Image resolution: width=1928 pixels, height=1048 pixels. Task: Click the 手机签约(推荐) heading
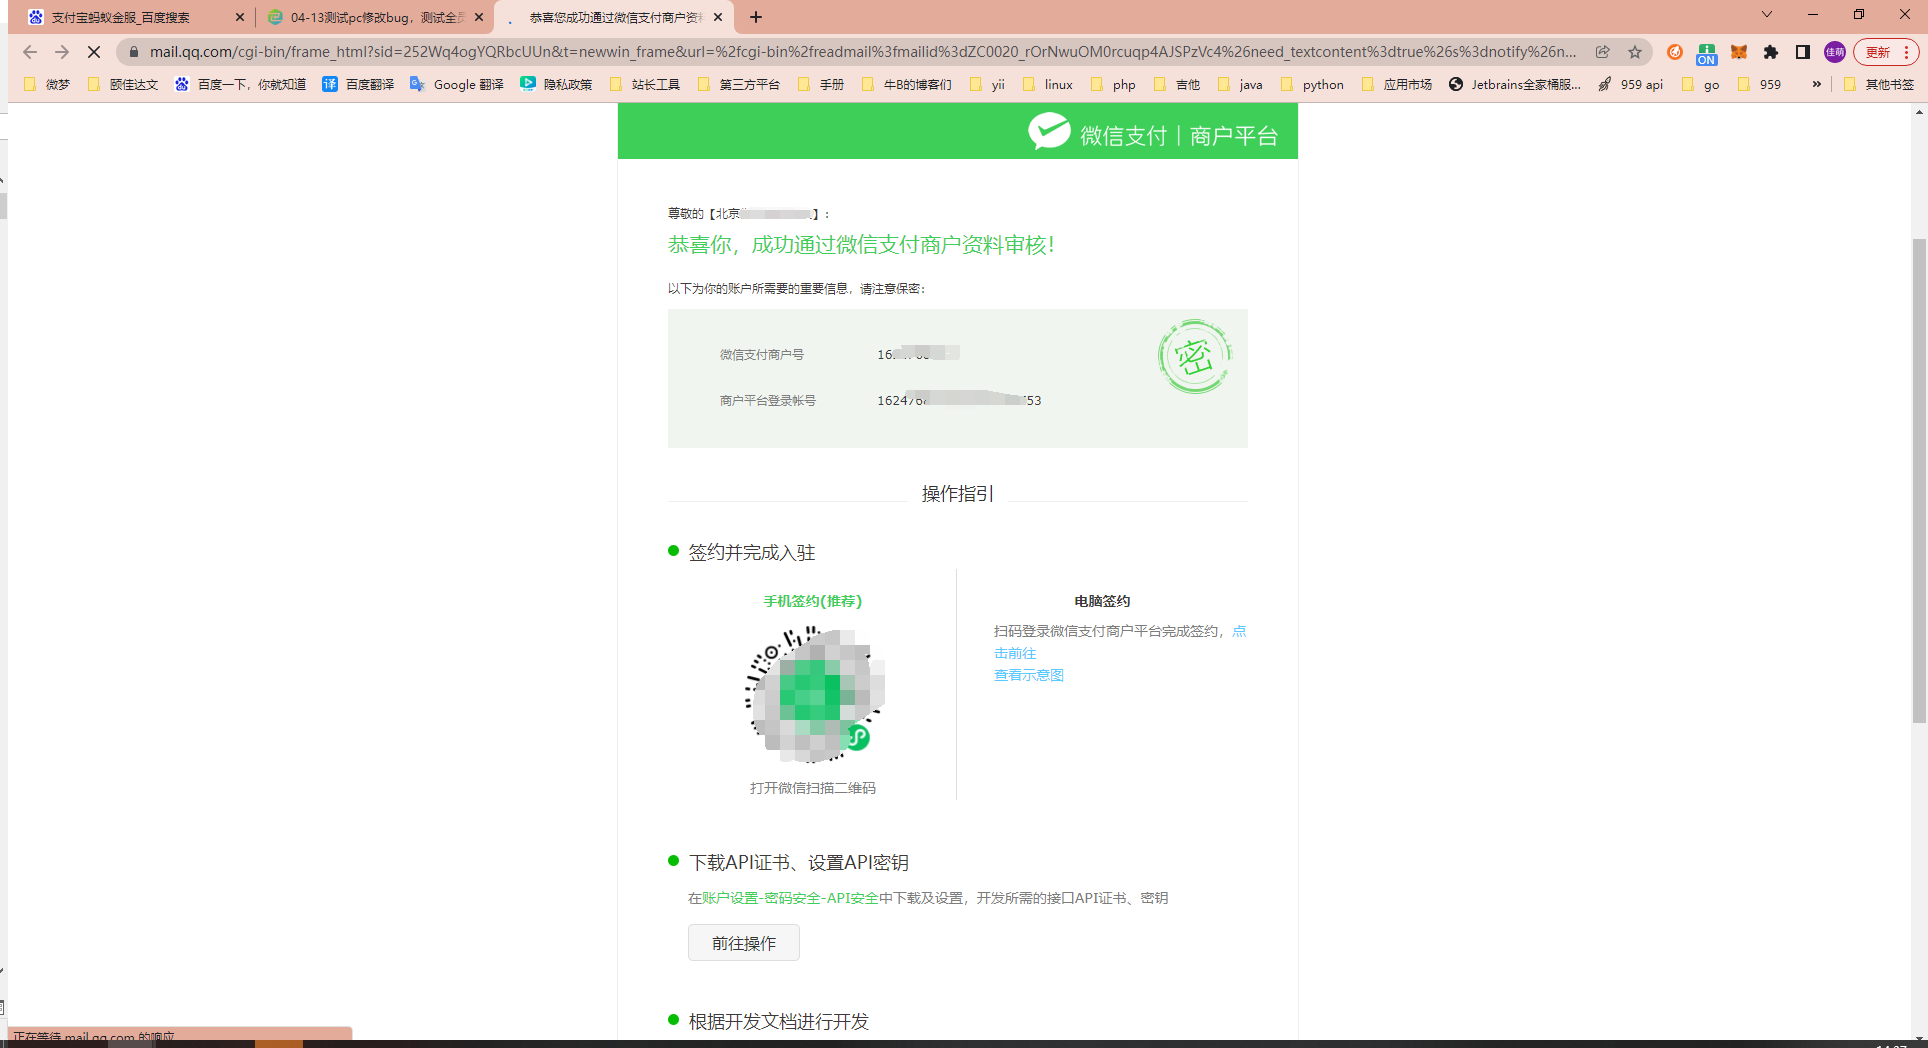[x=813, y=601]
